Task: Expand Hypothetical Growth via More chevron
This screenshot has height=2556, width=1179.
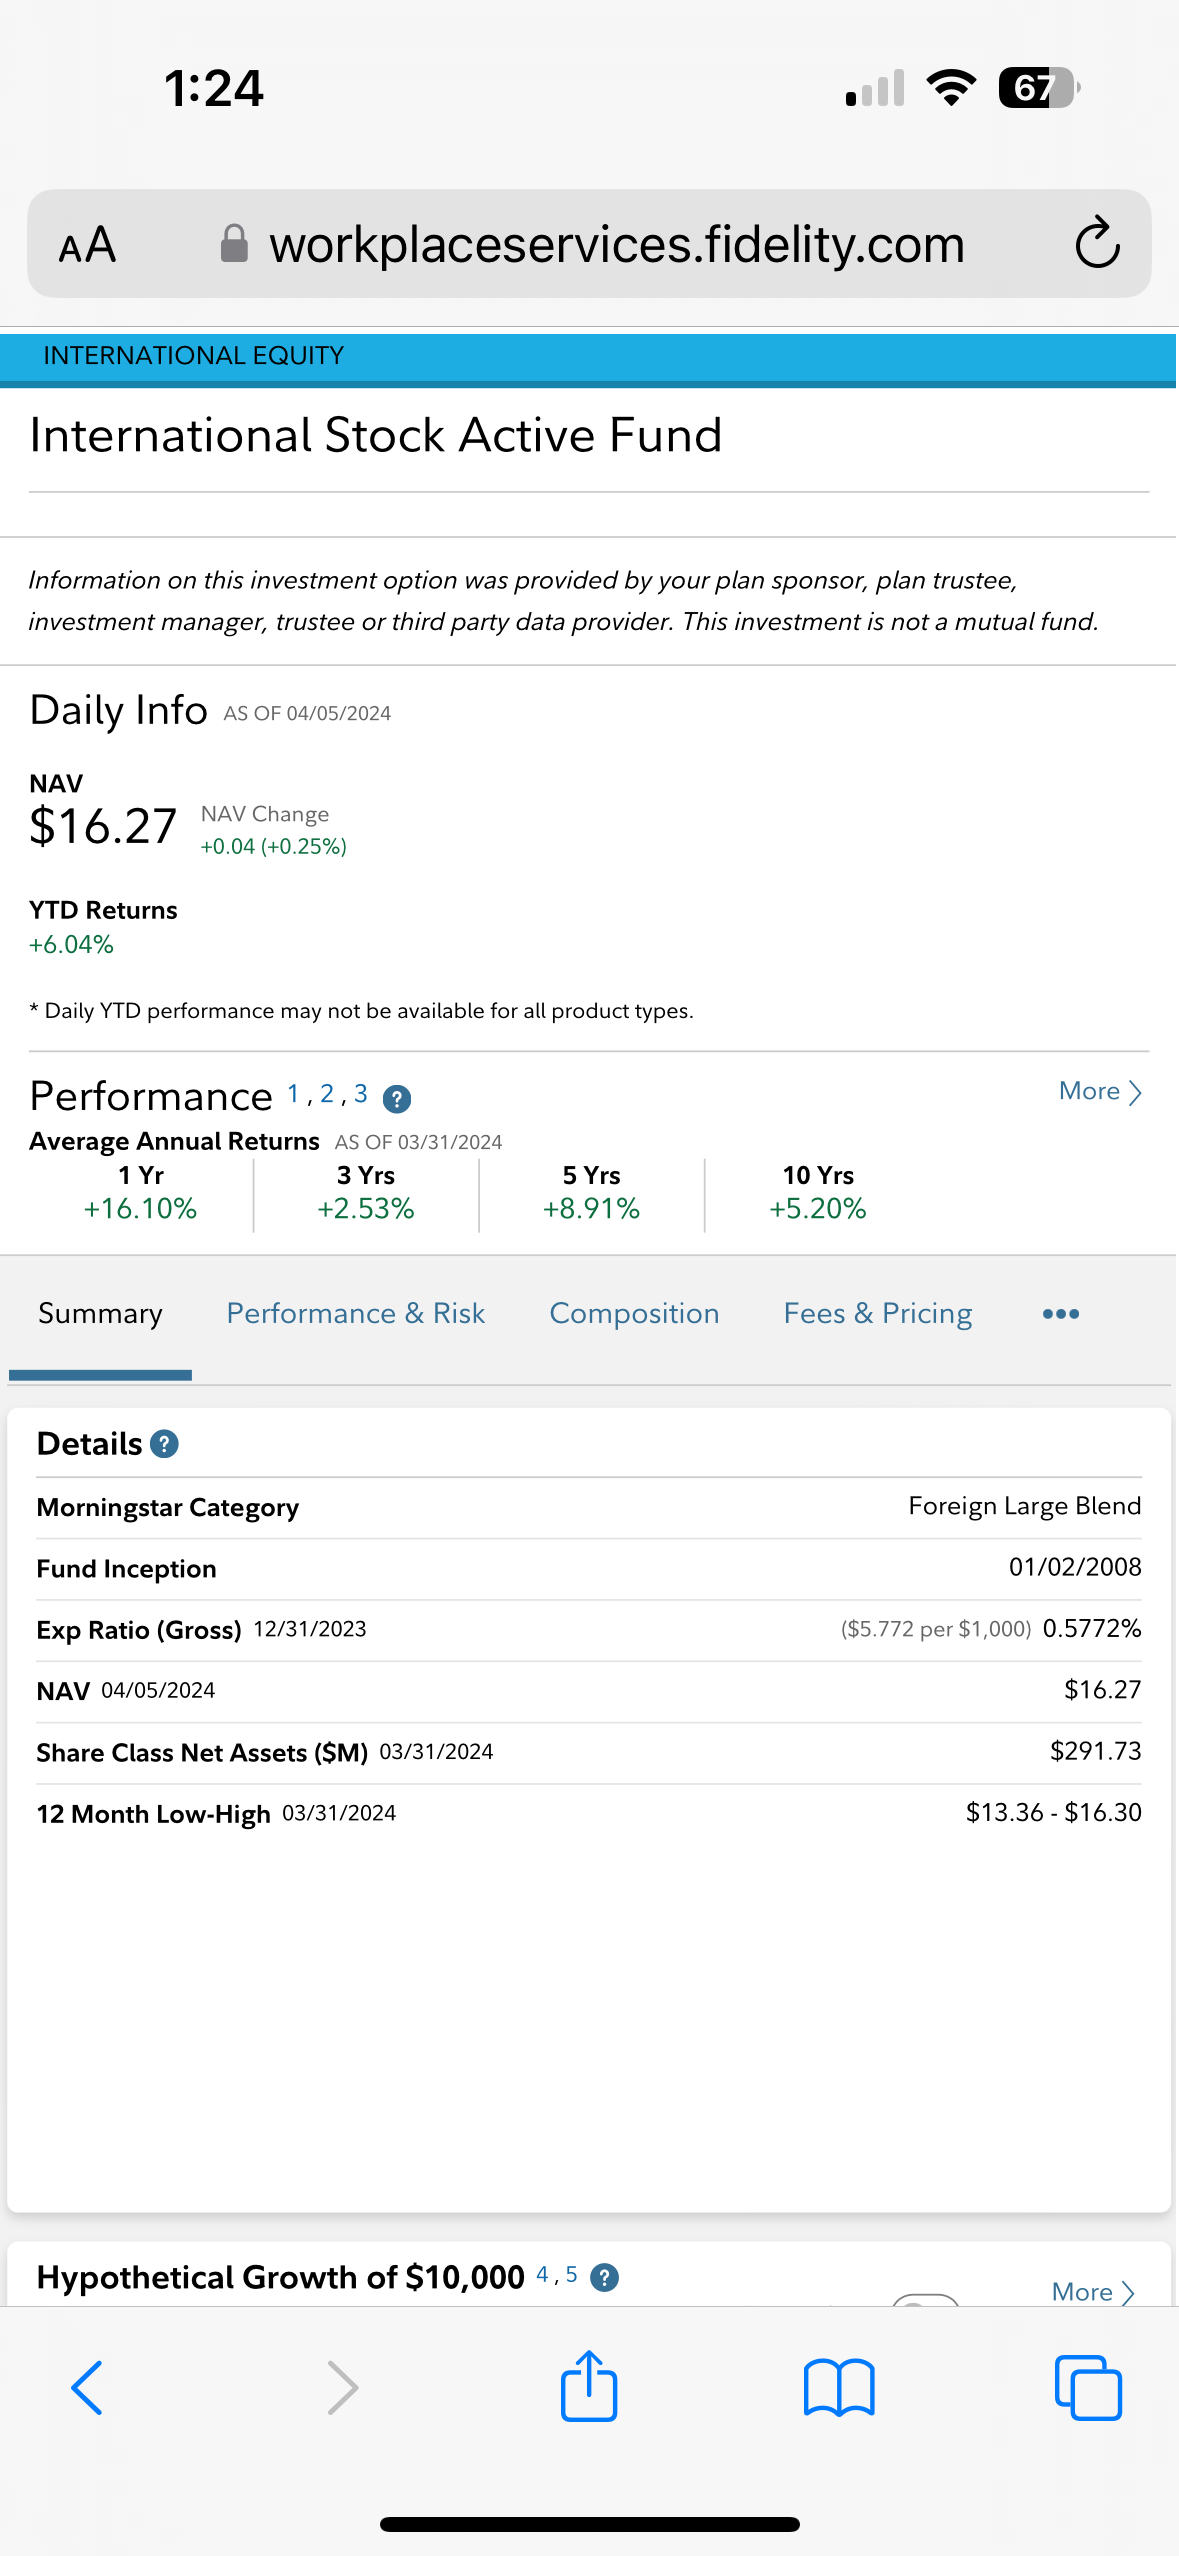Action: [1092, 2291]
